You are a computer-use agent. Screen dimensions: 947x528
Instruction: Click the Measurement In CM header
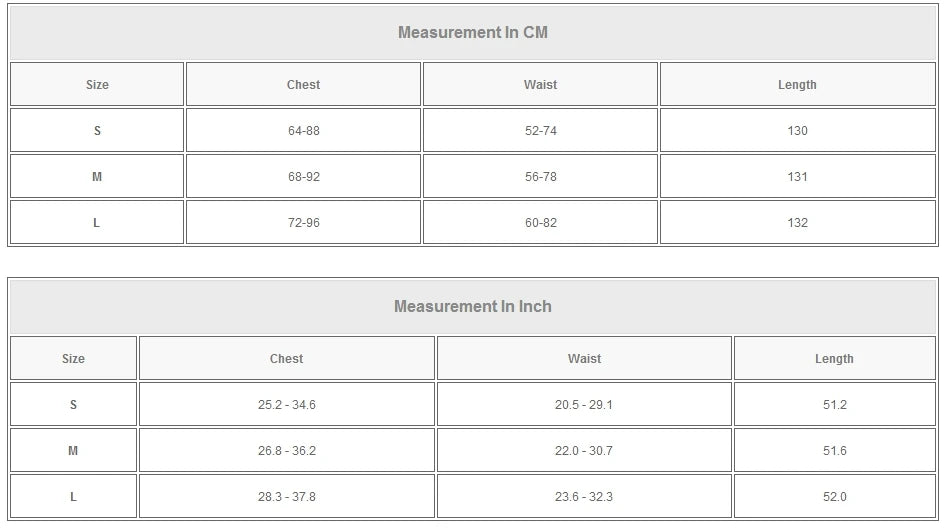(472, 32)
